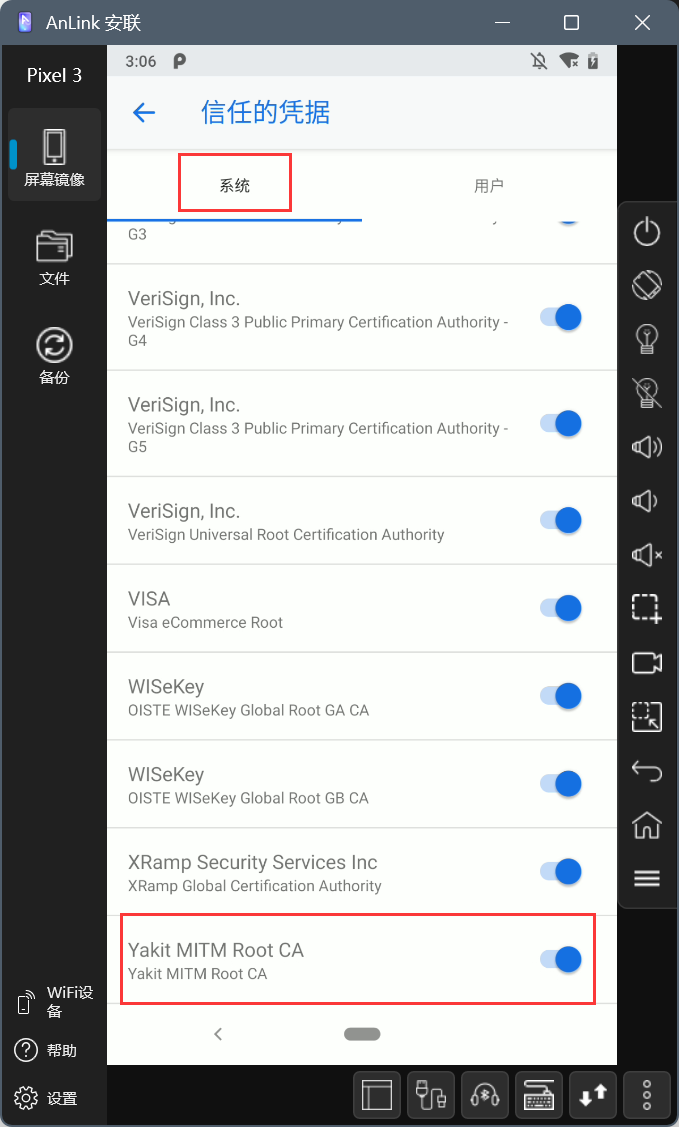Viewport: 679px width, 1127px height.
Task: Click the muted notification bell status icon
Action: [x=539, y=61]
